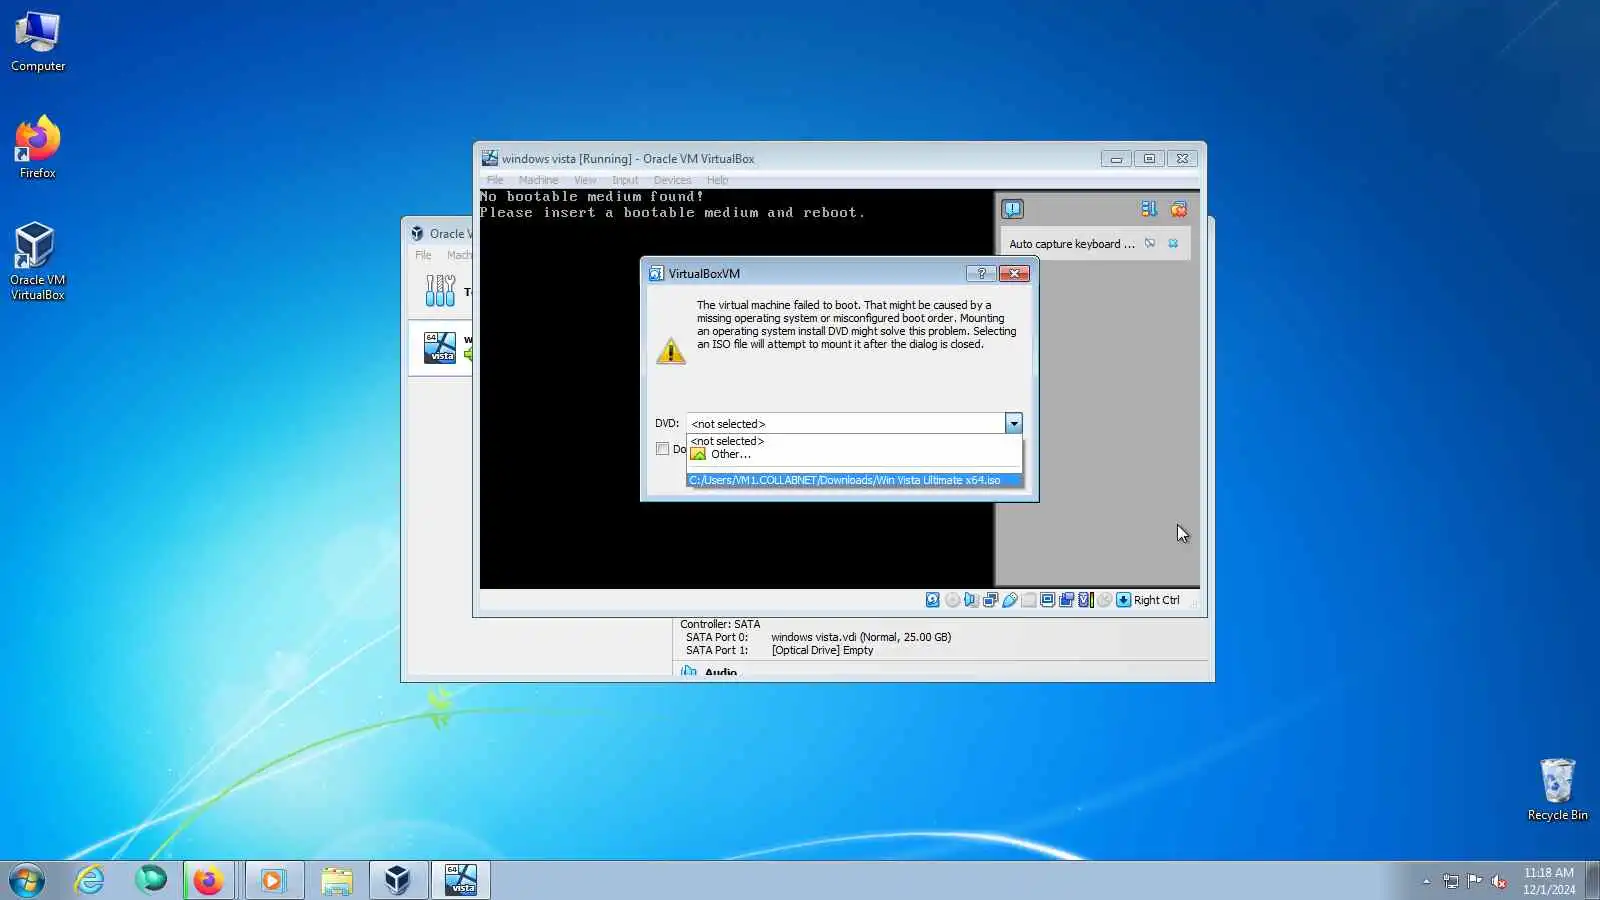The image size is (1600, 900).
Task: Click the delete all notifications icon
Action: point(1179,209)
